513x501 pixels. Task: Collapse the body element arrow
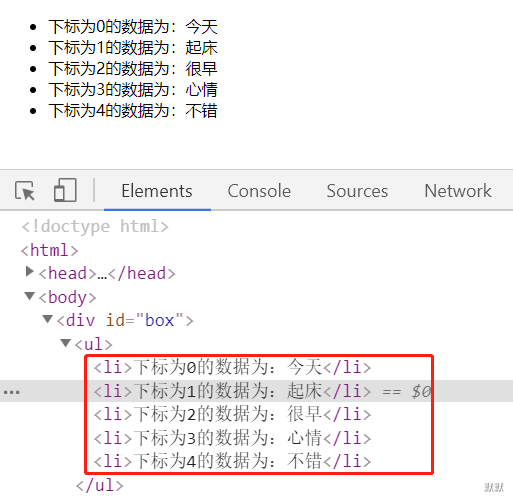pos(30,296)
